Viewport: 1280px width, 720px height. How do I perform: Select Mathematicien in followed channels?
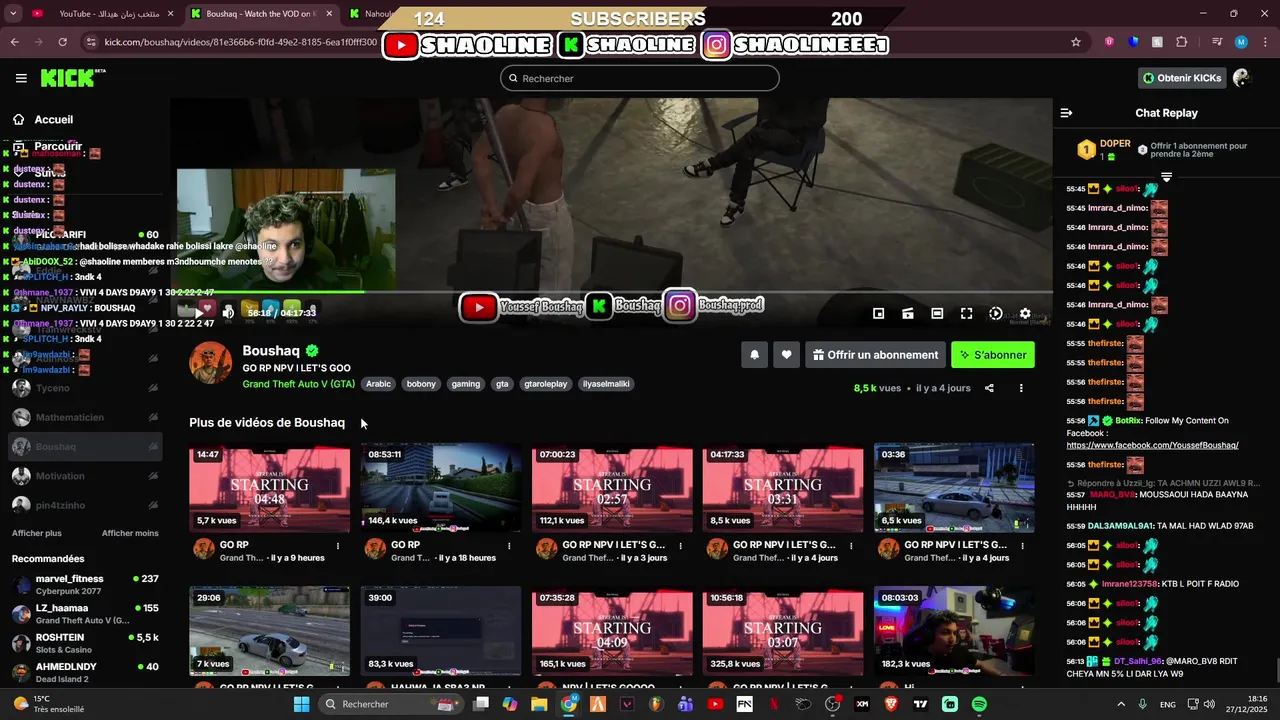[85, 417]
